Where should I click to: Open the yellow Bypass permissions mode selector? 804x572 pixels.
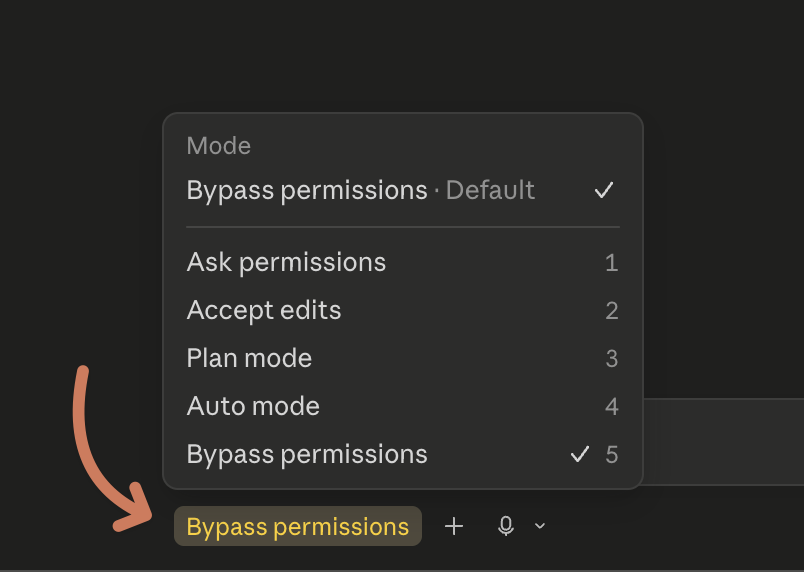click(298, 526)
